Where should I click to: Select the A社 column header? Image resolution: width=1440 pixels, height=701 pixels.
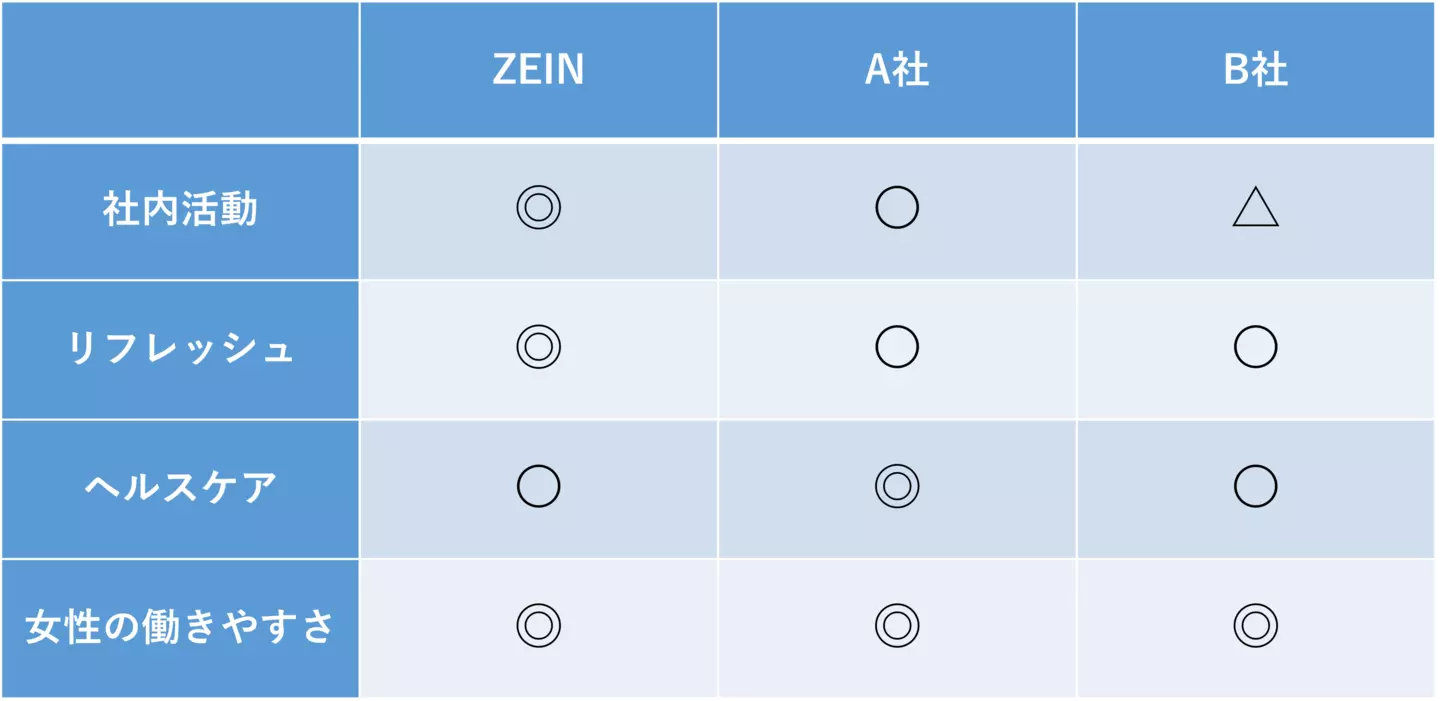point(897,70)
